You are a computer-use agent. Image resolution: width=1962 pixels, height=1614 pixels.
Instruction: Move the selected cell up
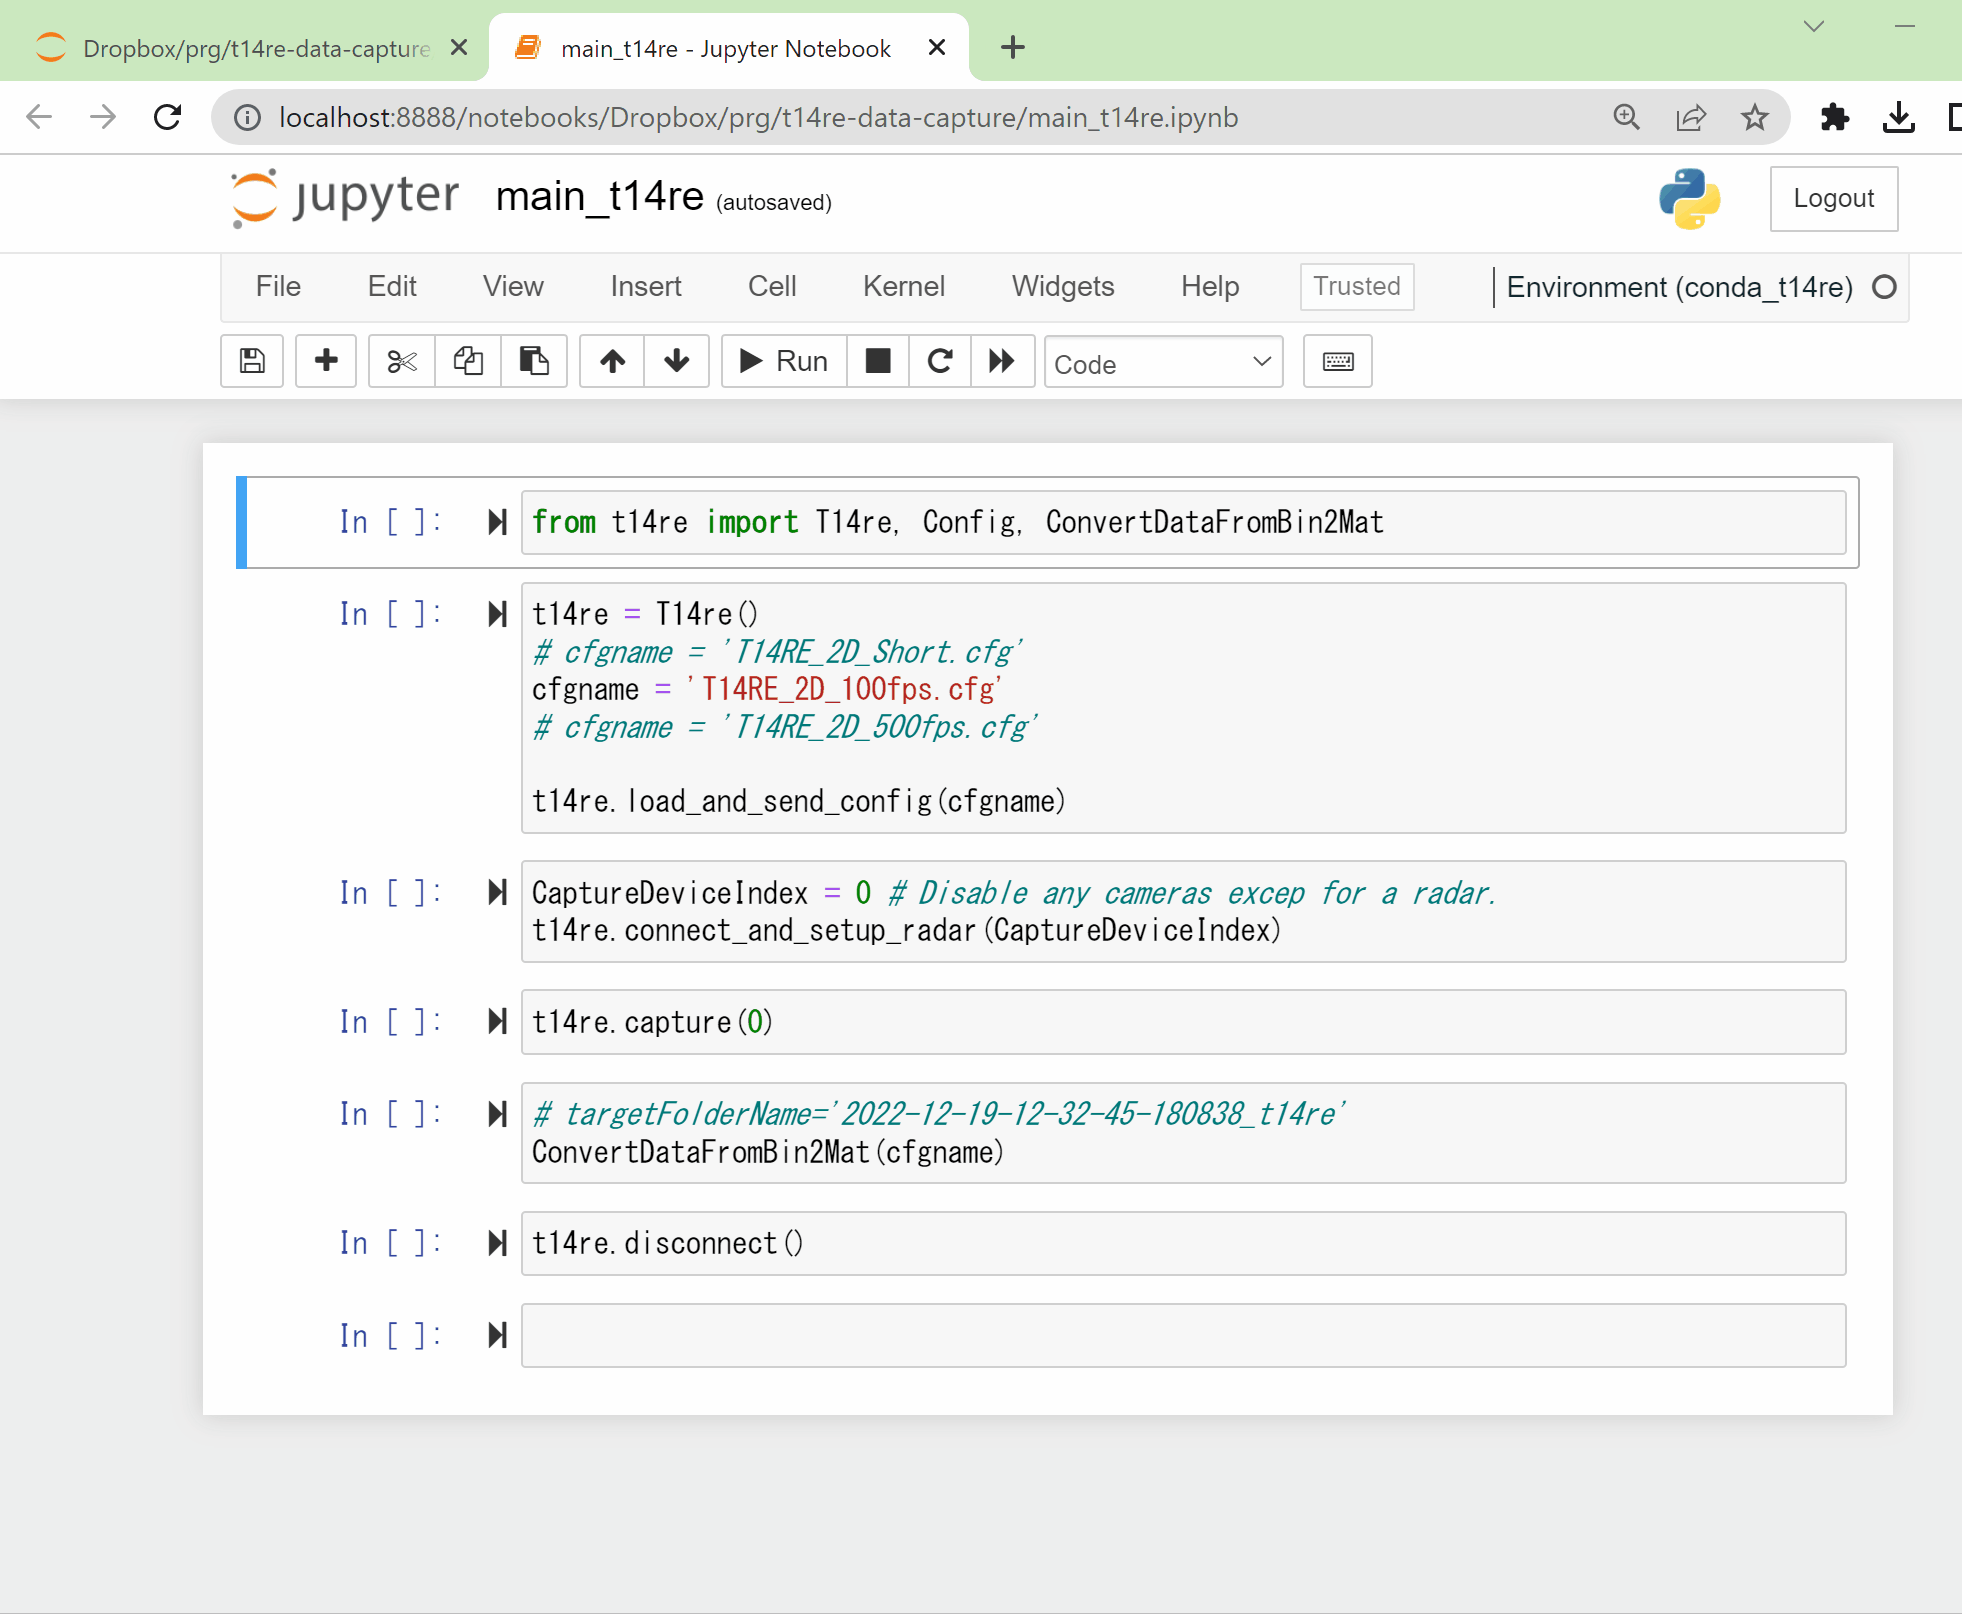coord(613,361)
